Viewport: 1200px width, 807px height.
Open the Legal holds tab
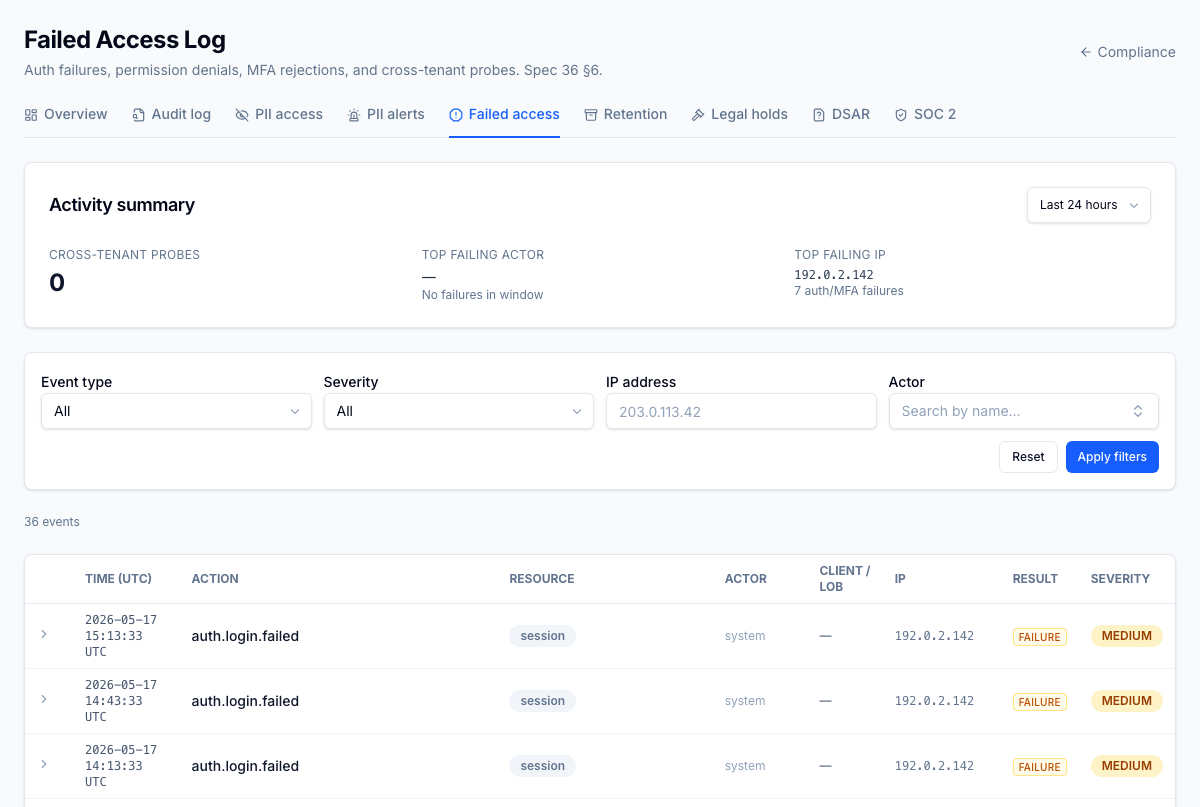coord(740,115)
